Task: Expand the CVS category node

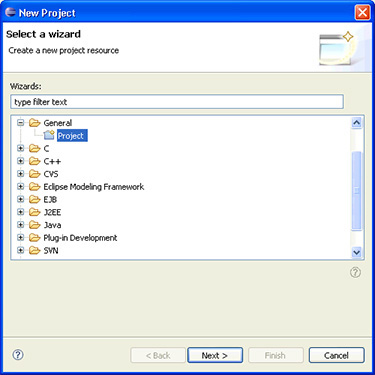Action: (x=21, y=174)
